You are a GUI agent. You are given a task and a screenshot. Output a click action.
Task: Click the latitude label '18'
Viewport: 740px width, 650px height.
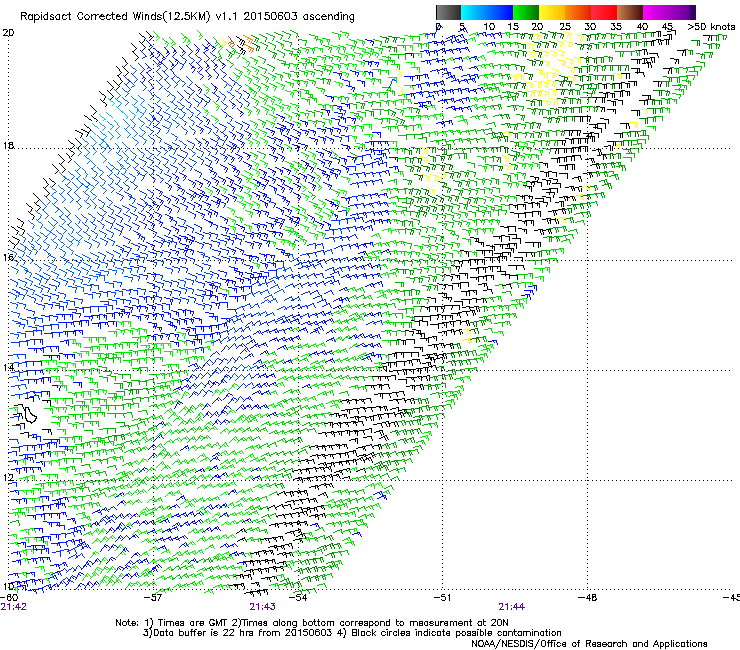point(8,145)
